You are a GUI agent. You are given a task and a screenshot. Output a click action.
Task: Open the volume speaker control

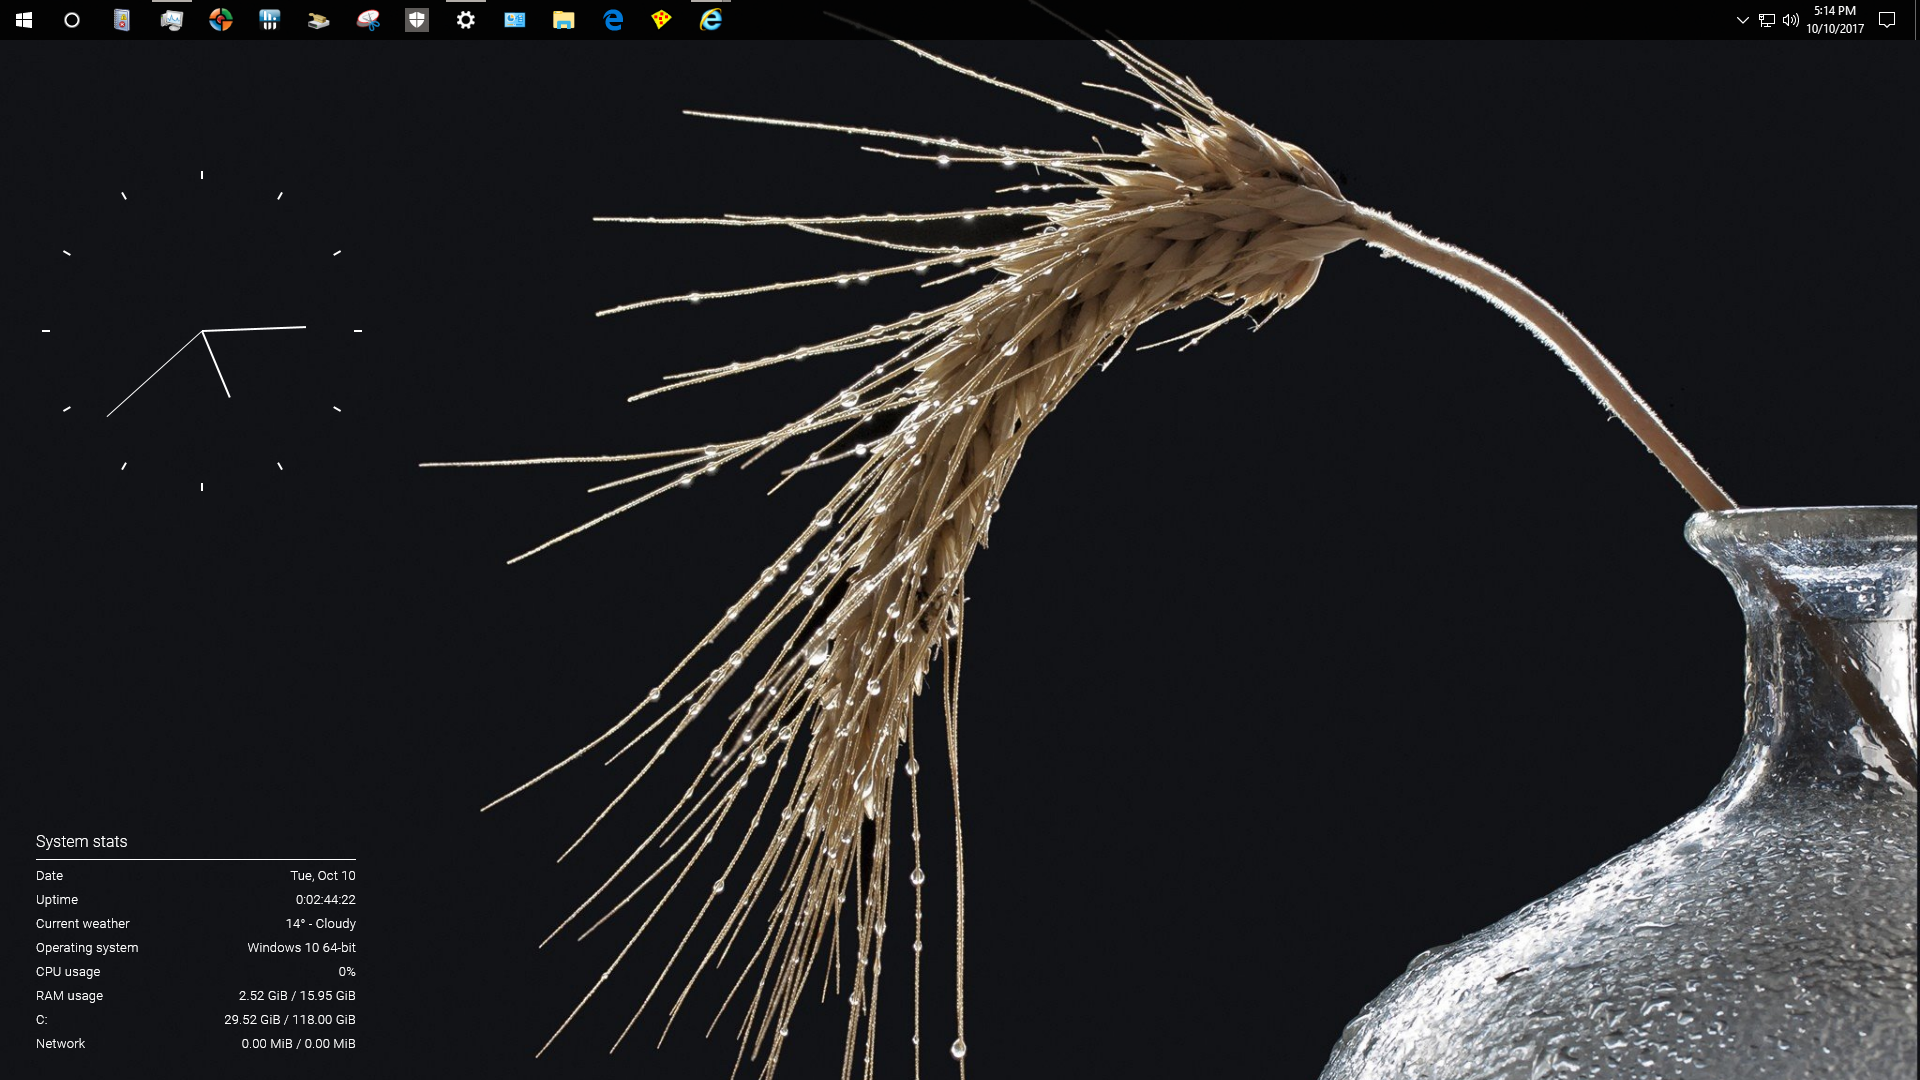[1791, 20]
